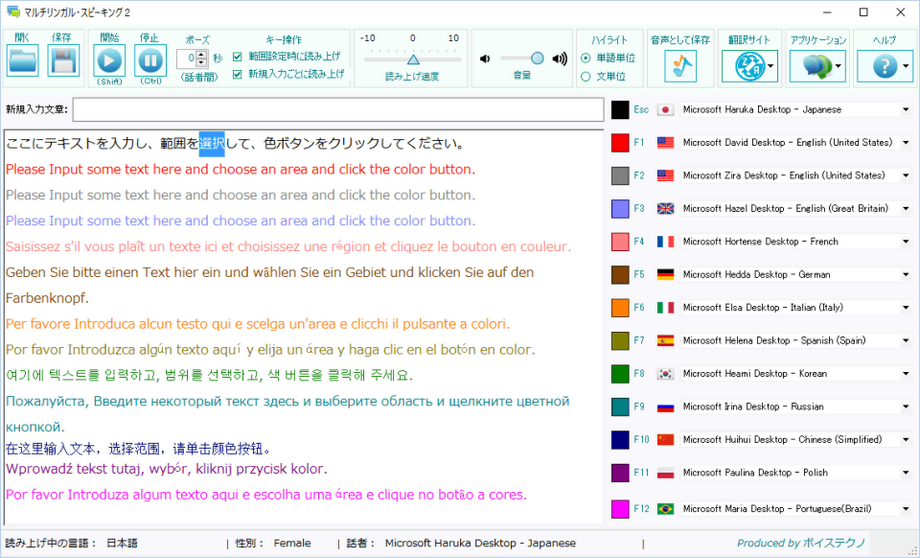Click the Chinese flag icon
Viewport: 920px width, 558px height.
coord(665,439)
